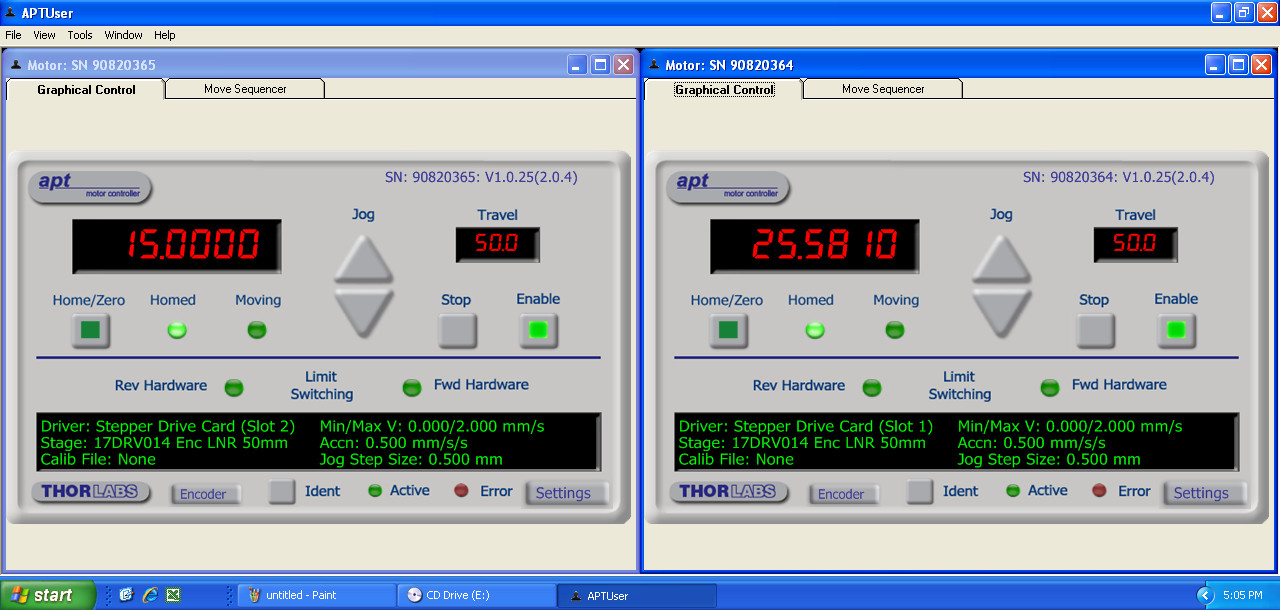This screenshot has height=610, width=1280.
Task: Open the Window menu
Action: pos(124,35)
